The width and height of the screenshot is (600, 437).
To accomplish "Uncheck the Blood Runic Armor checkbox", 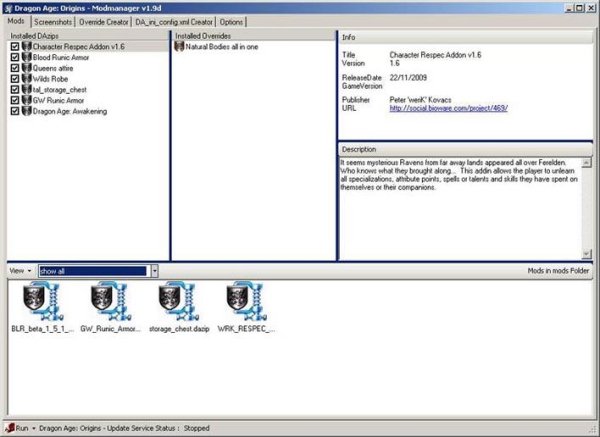I will (x=15, y=57).
